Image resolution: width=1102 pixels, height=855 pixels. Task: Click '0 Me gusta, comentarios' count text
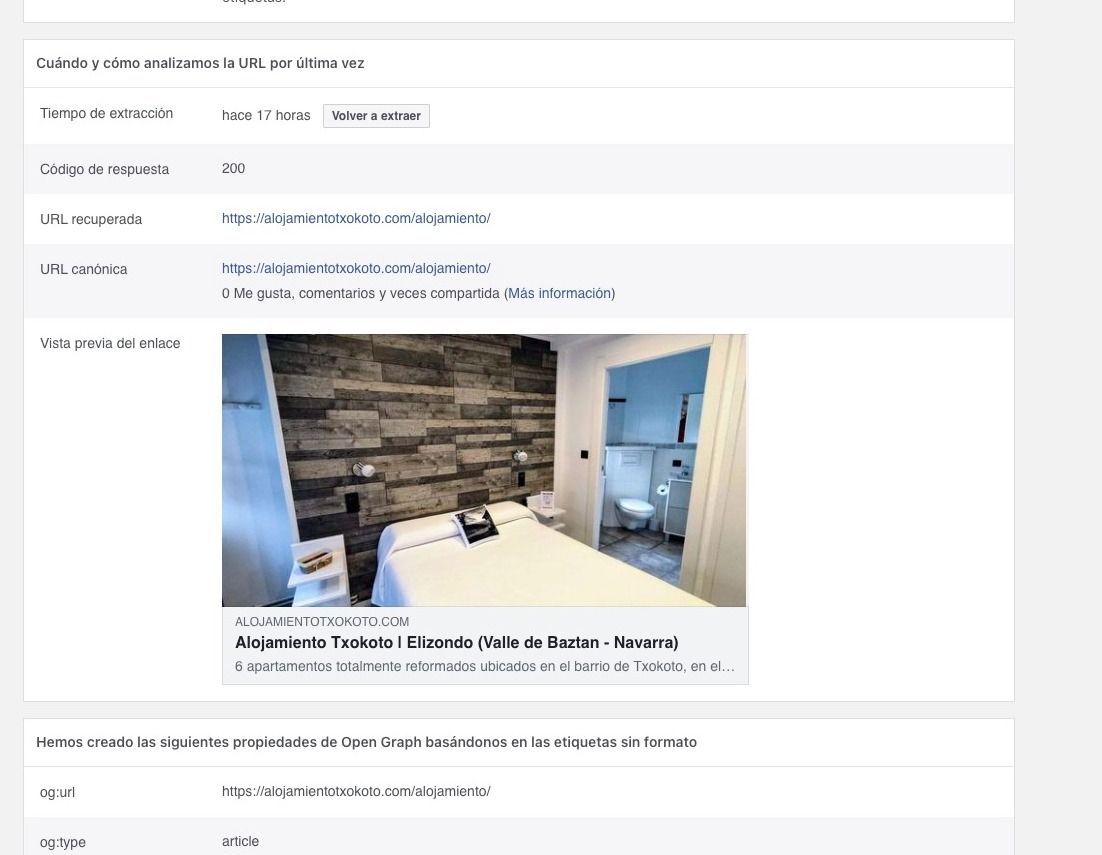(361, 294)
